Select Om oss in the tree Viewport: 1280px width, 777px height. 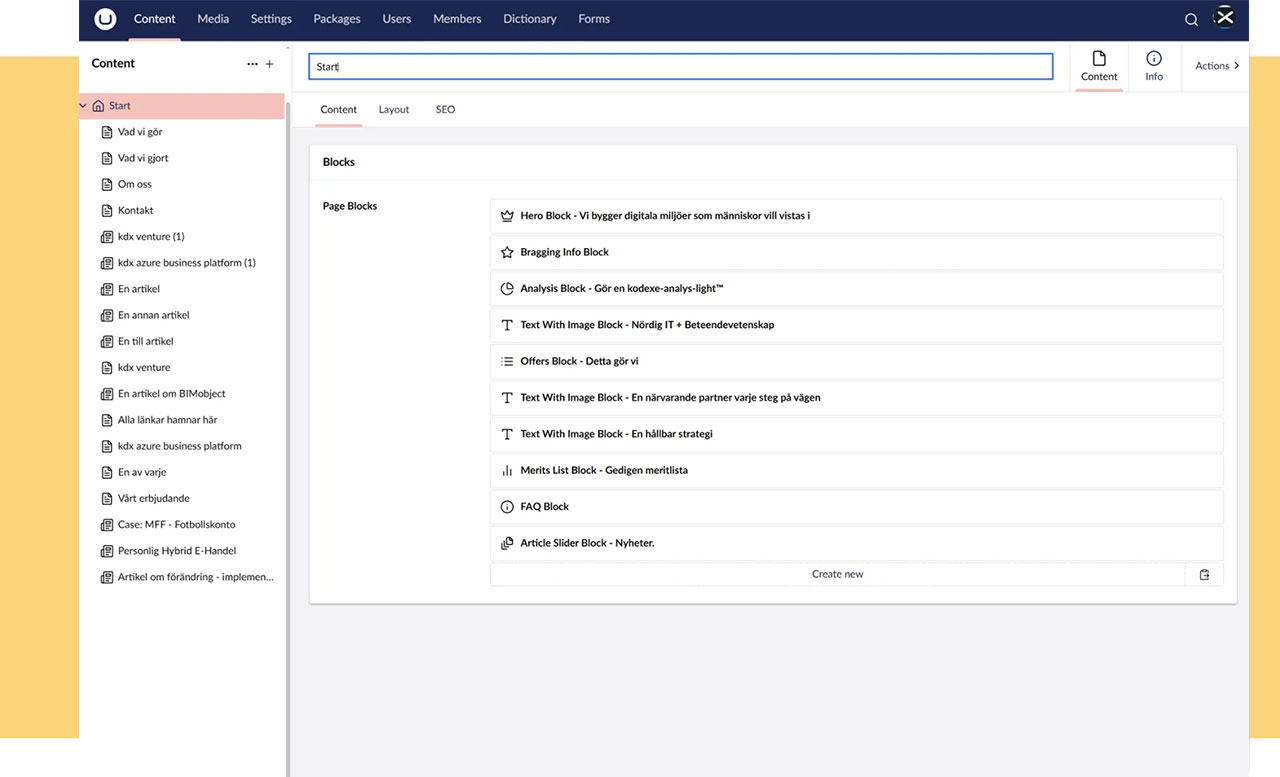click(x=135, y=185)
